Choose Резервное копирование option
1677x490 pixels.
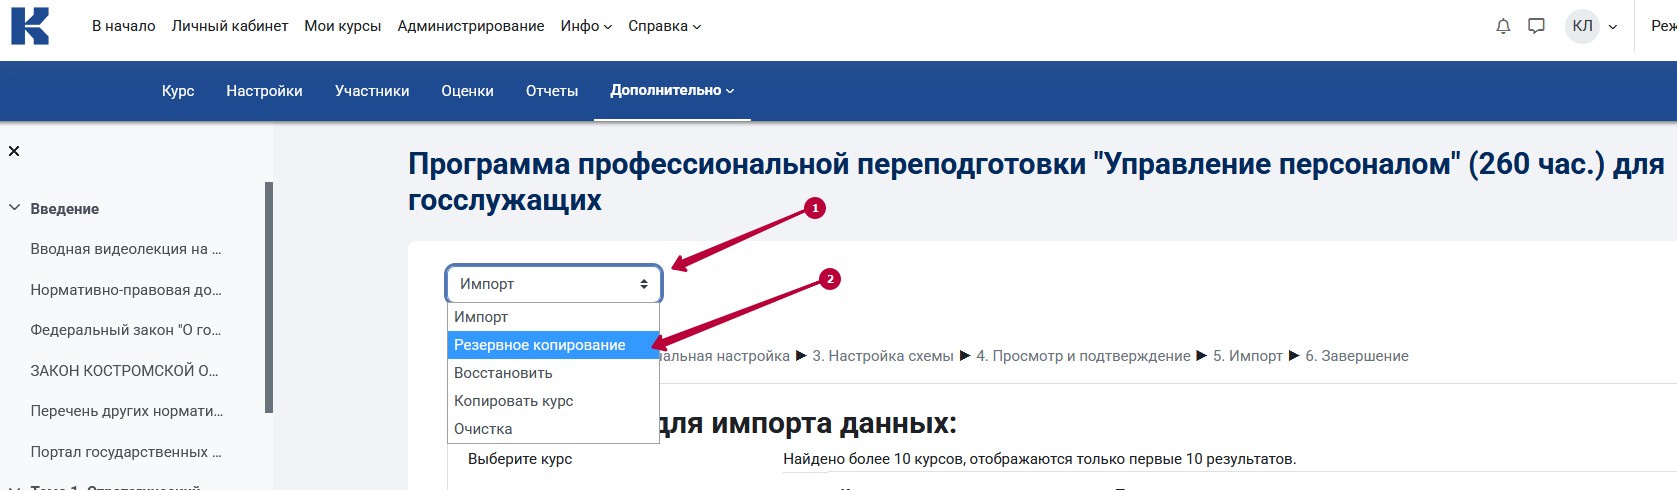tap(553, 345)
